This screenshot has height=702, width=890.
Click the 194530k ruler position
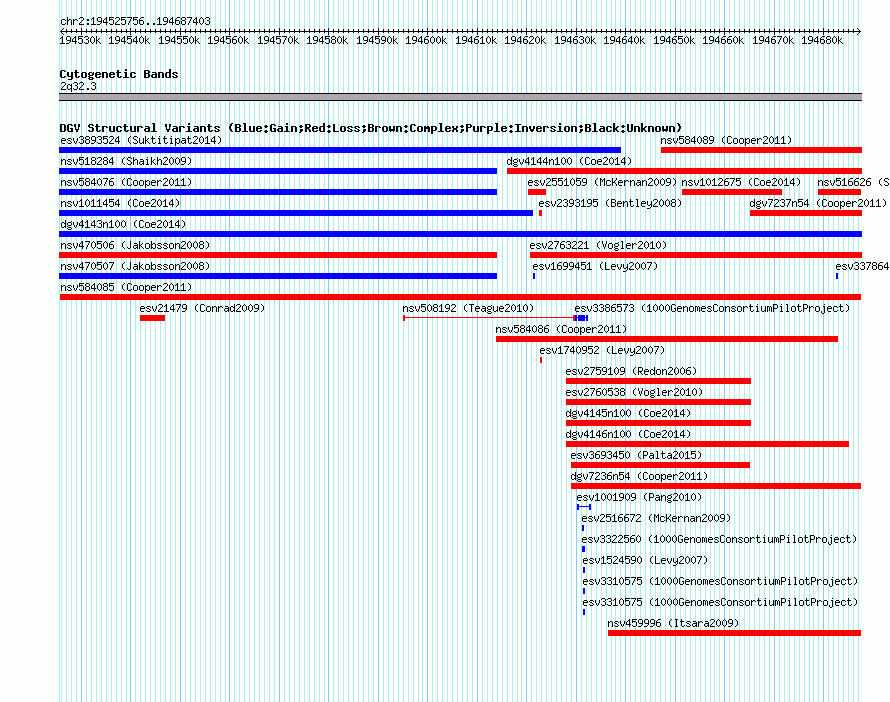pyautogui.click(x=80, y=40)
